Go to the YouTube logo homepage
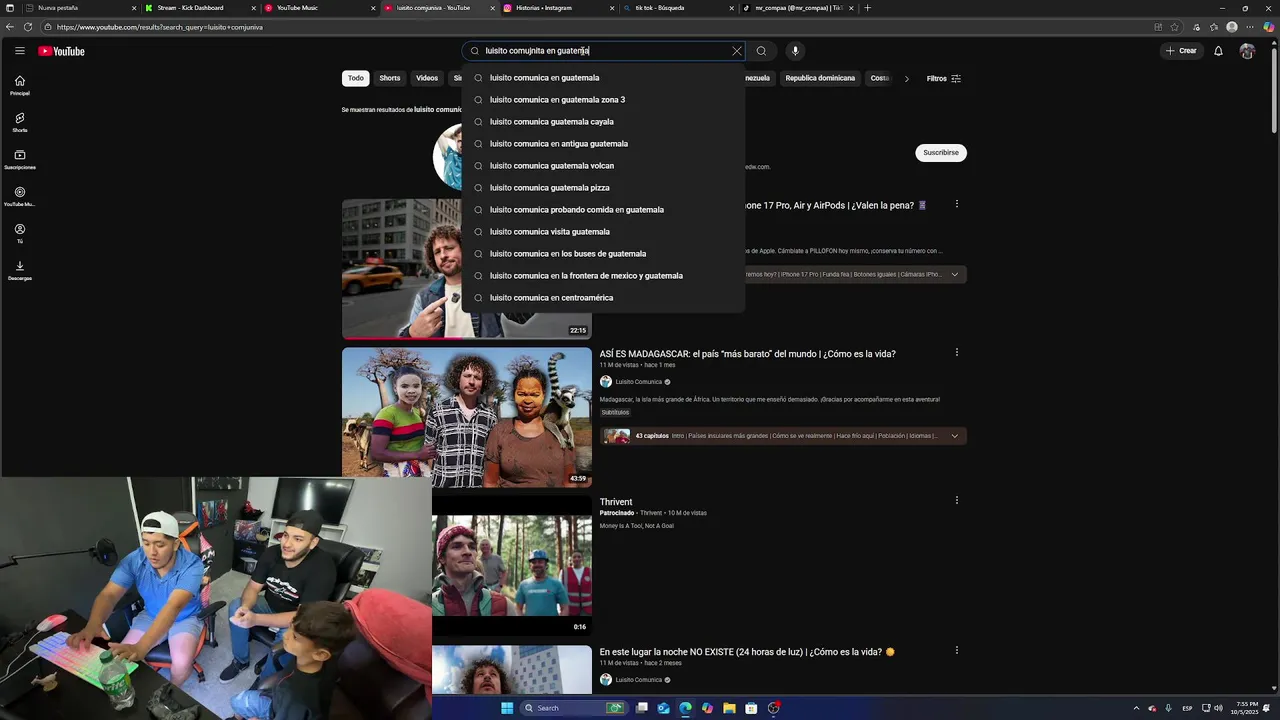 pos(61,51)
